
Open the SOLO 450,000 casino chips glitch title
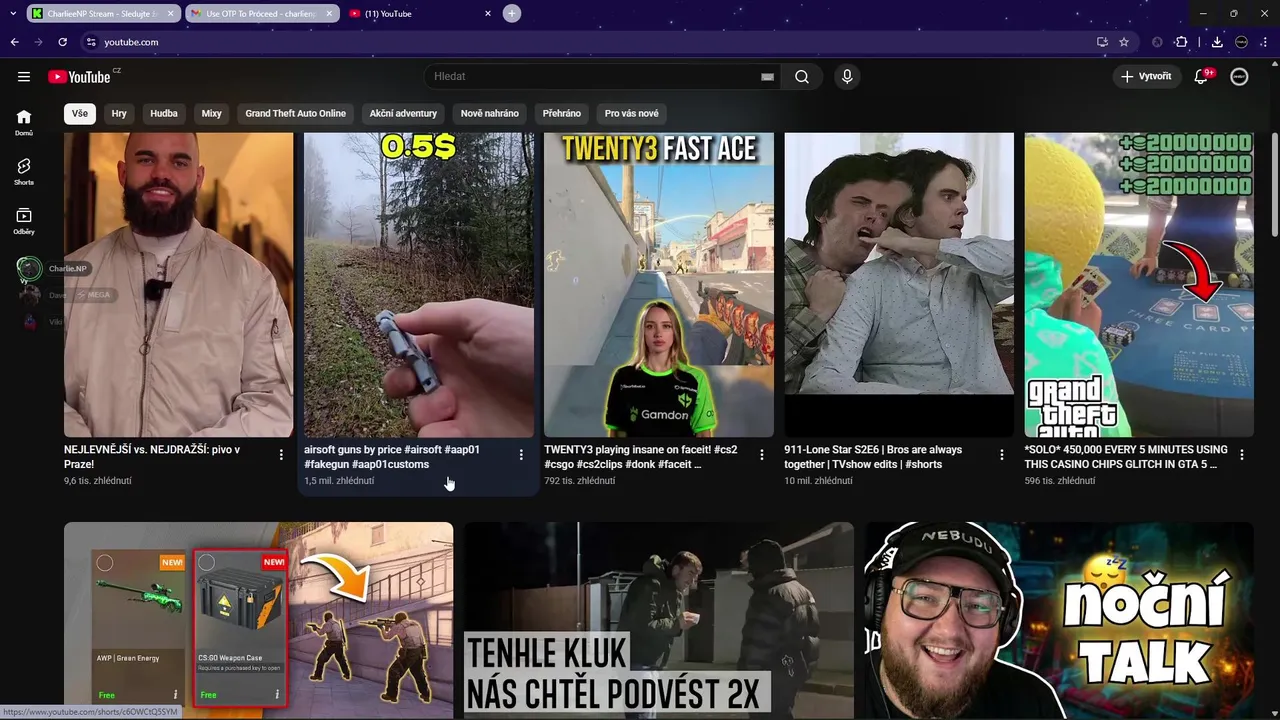point(1126,457)
